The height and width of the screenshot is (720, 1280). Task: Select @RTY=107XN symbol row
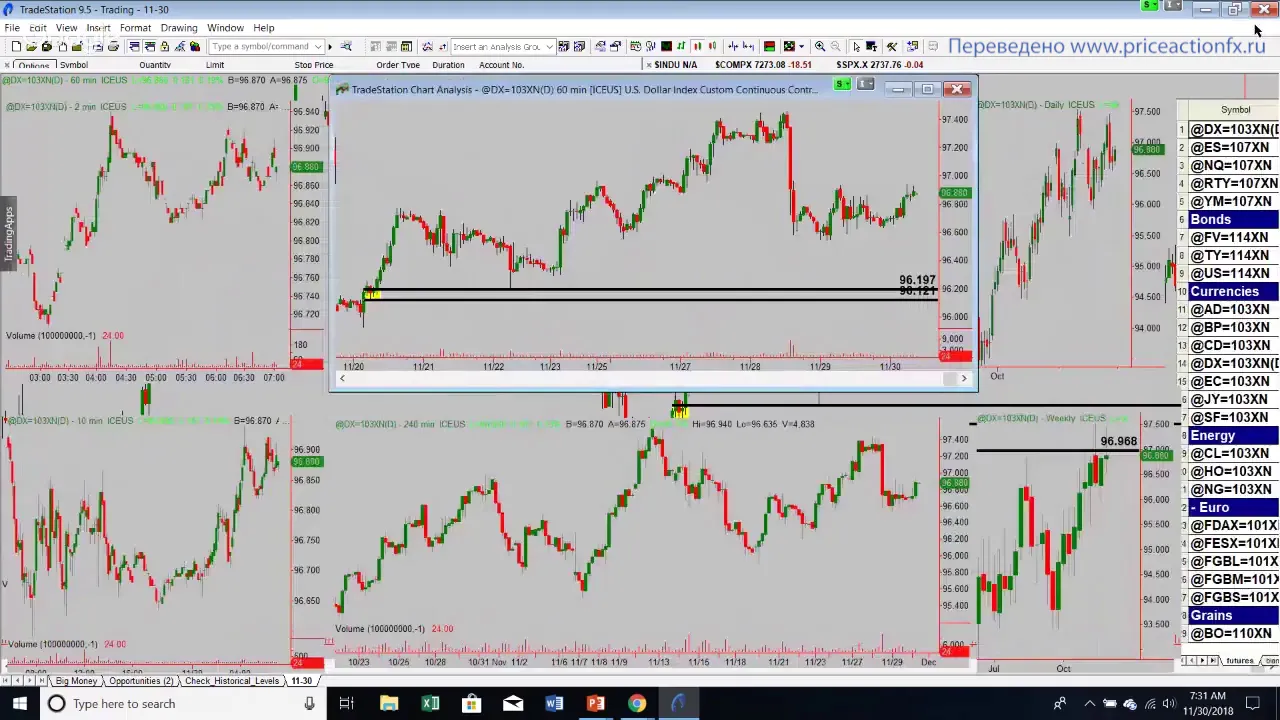[1233, 183]
